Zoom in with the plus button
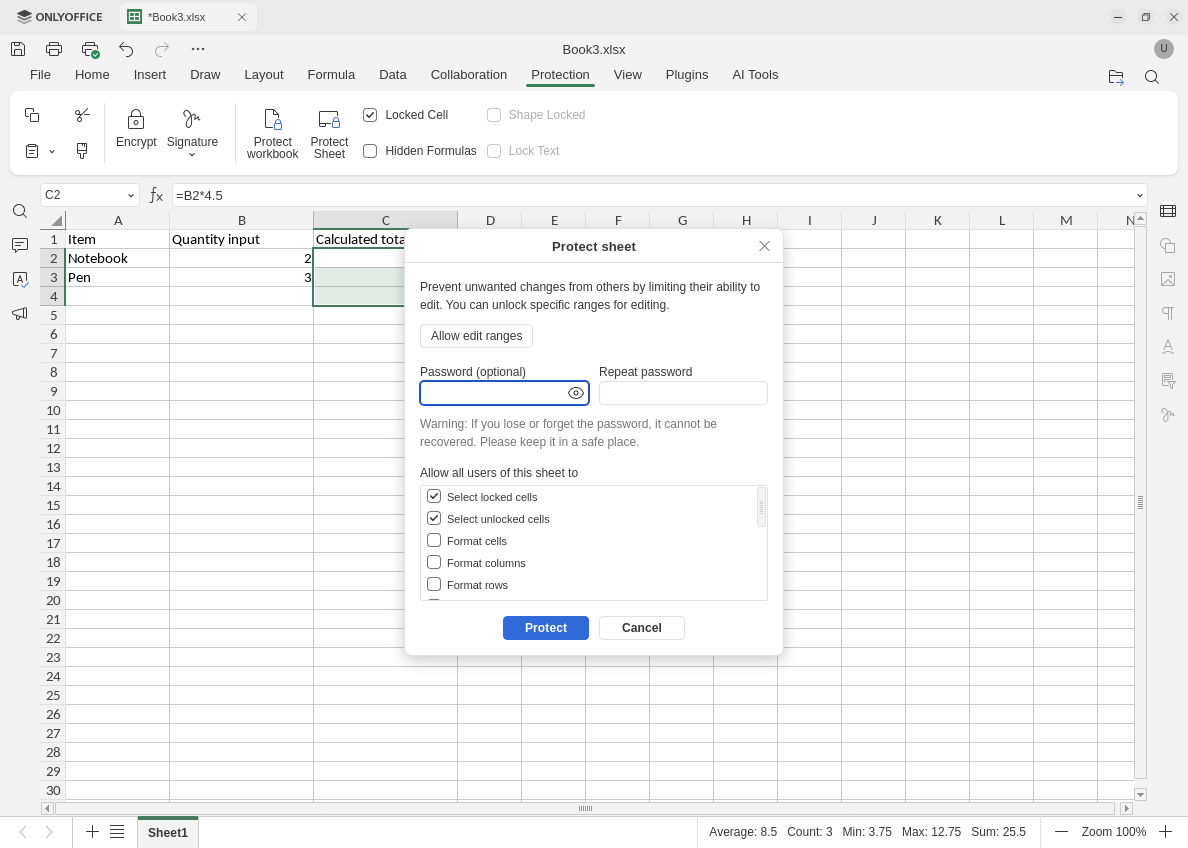This screenshot has height=848, width=1188. point(1165,832)
